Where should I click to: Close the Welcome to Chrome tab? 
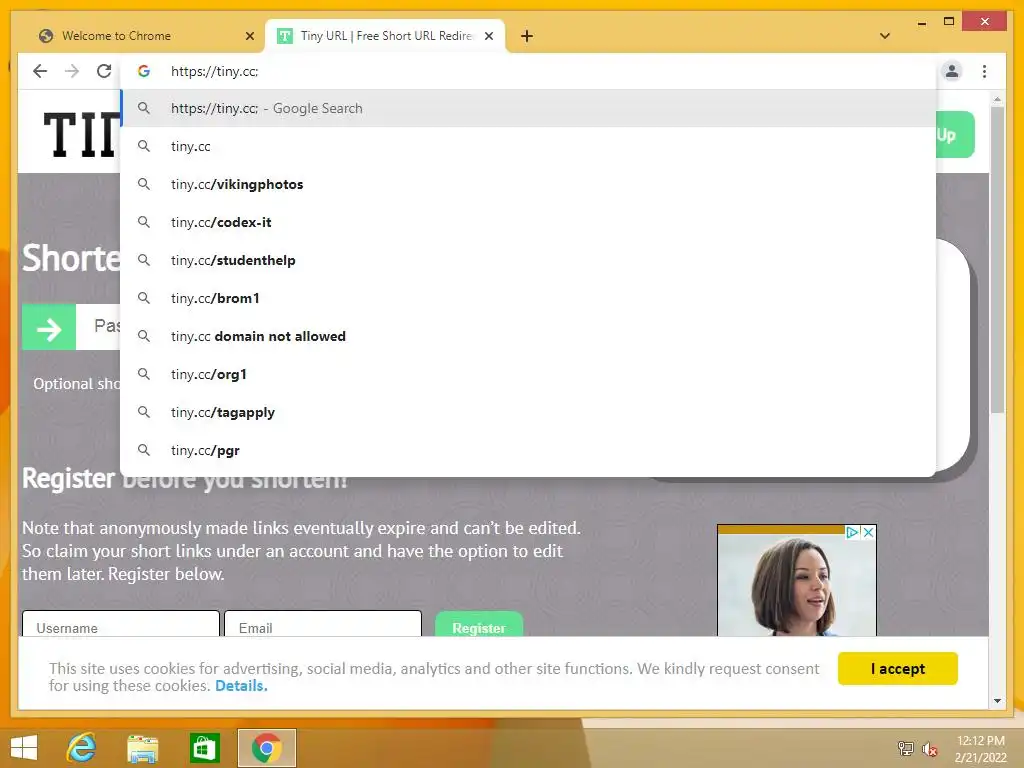point(249,36)
